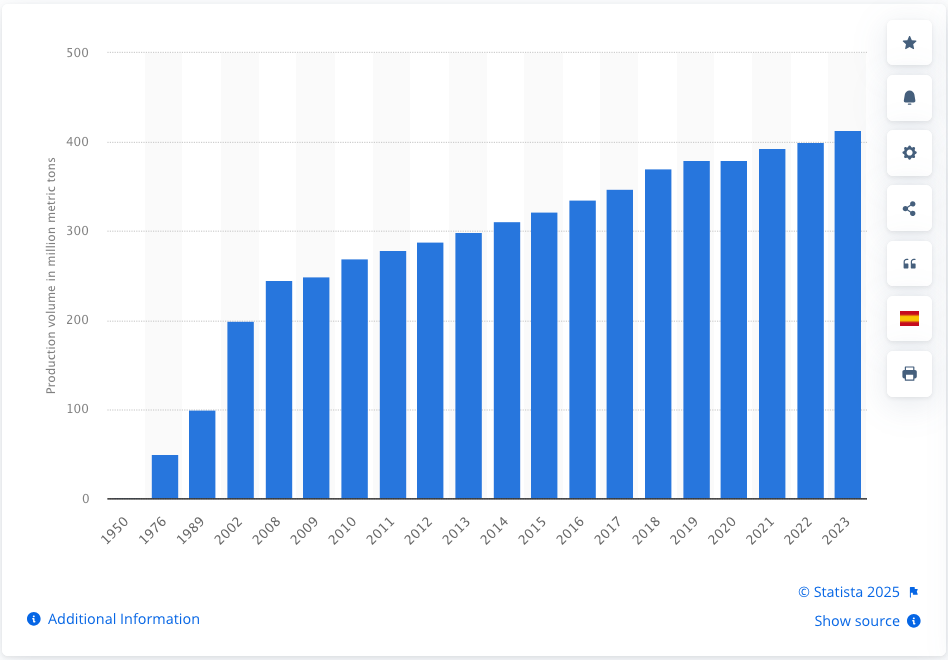948x660 pixels.
Task: Click the 1989 x-axis label
Action: (x=190, y=530)
